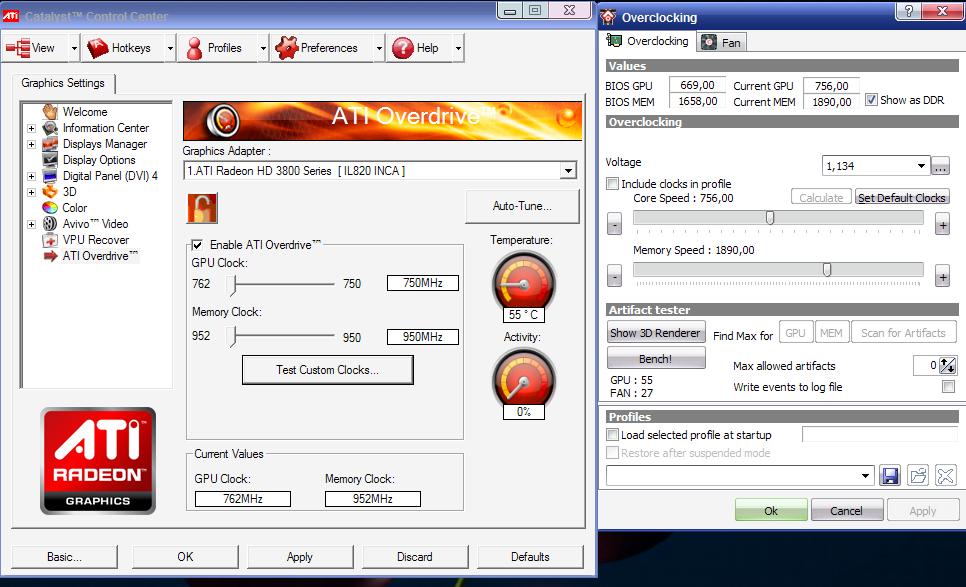Open the Hotkeys dropdown arrow
Screen dimensions: 966x587
click(x=170, y=48)
